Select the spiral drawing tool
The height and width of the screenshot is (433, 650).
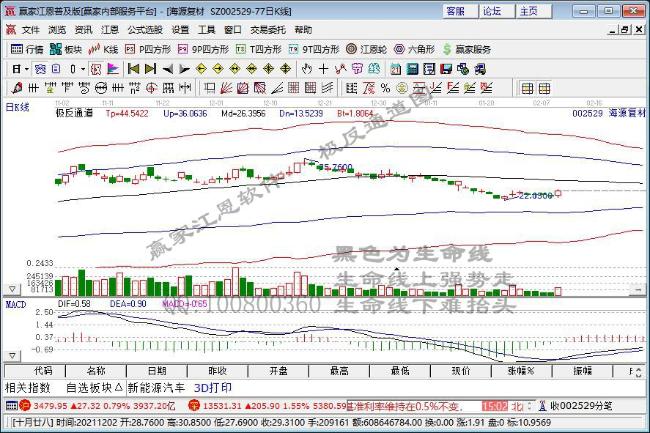84,88
